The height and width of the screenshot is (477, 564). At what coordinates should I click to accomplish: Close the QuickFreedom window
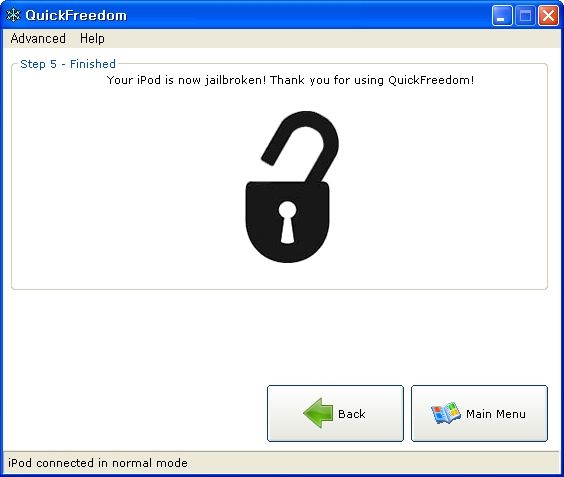548,16
